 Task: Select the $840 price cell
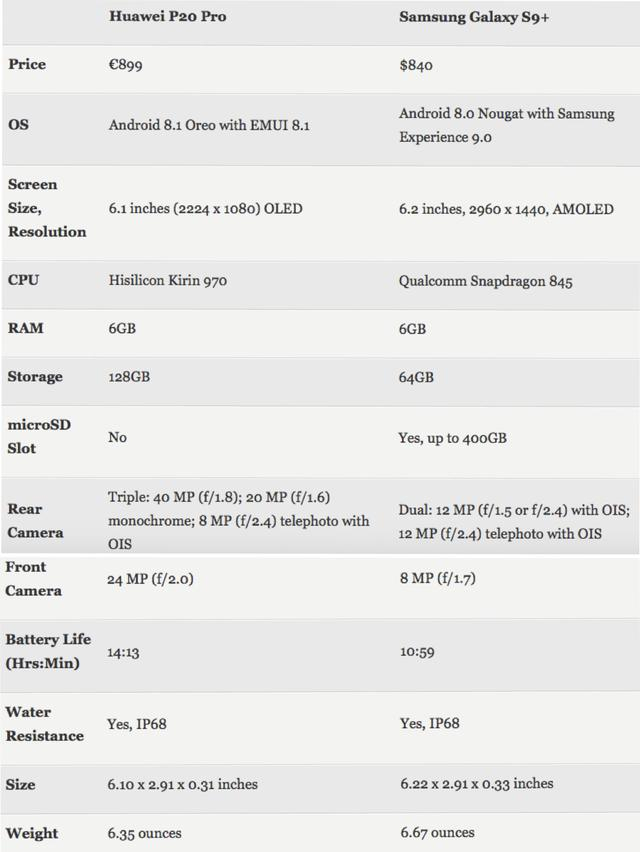tap(415, 65)
